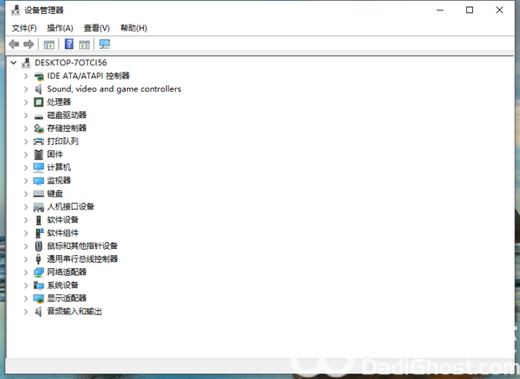Select the 计算机 row text
This screenshot has height=379, width=520.
pyautogui.click(x=59, y=167)
